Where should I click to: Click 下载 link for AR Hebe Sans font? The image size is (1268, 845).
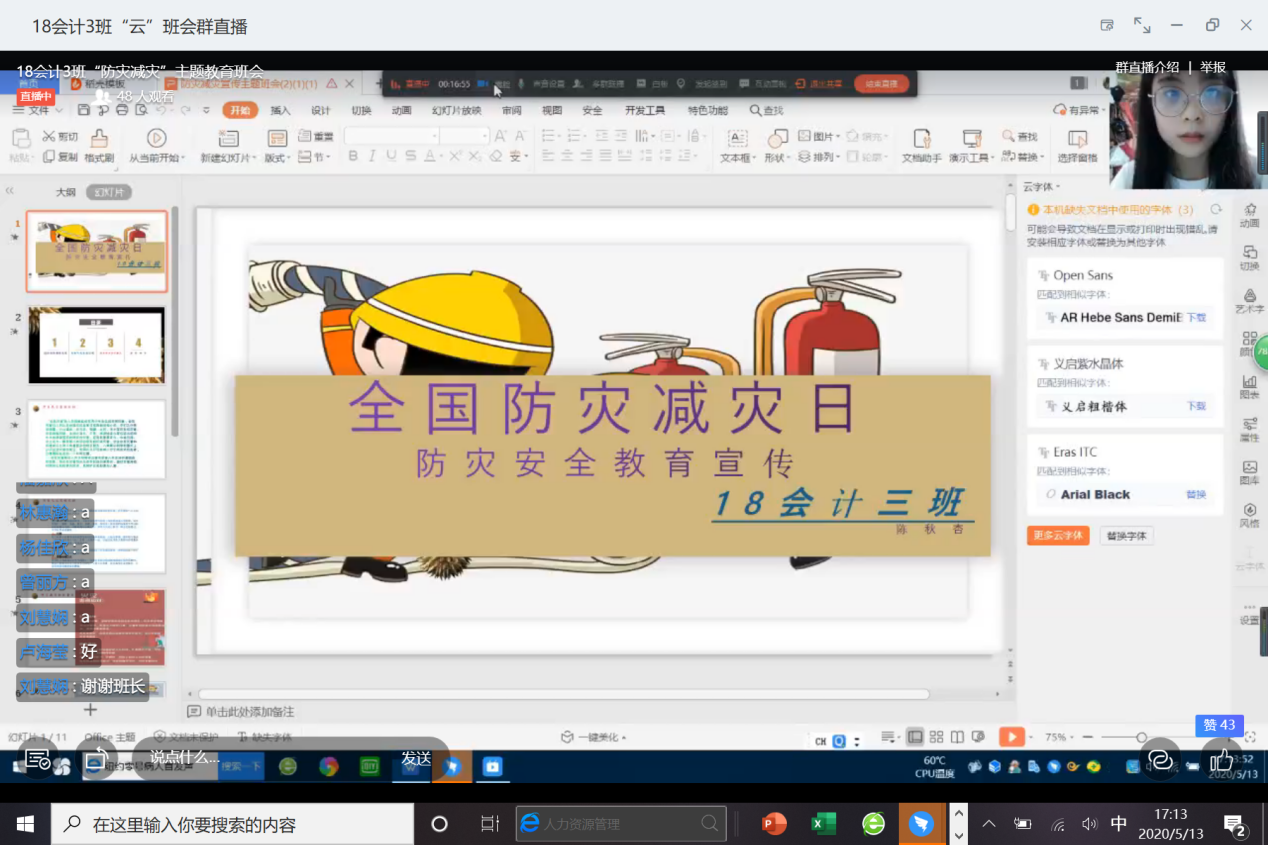1196,317
